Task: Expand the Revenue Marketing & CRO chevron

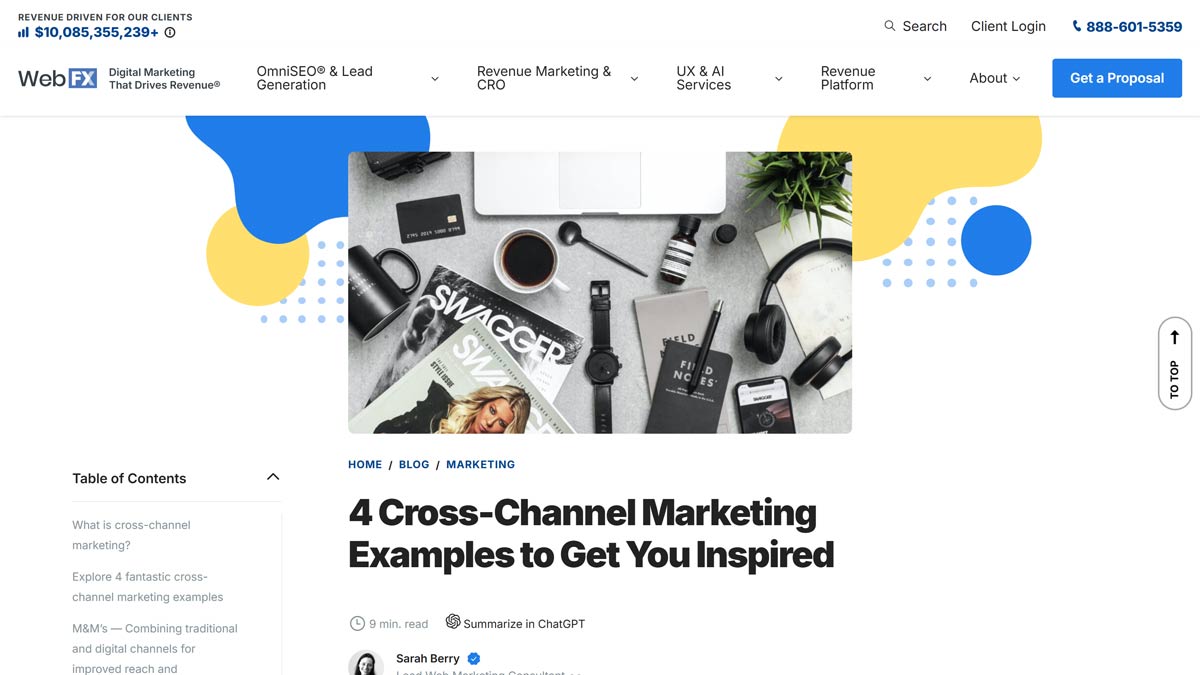Action: click(634, 79)
